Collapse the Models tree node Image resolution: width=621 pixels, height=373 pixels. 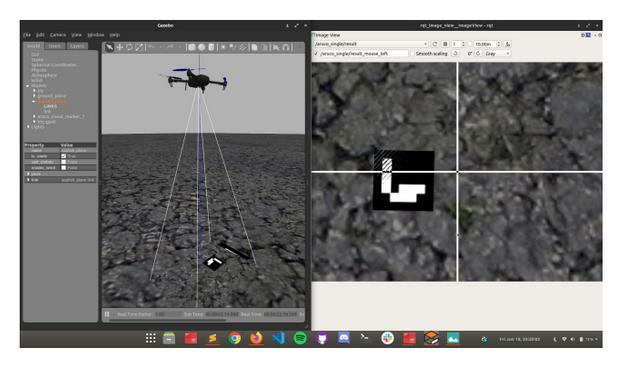(x=27, y=86)
